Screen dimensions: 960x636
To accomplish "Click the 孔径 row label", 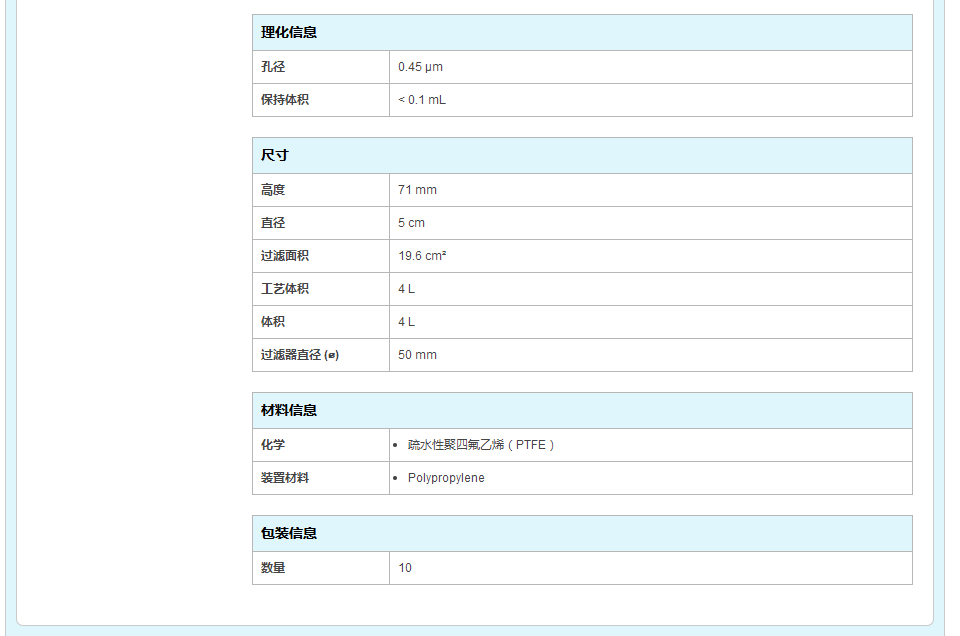I will (x=268, y=66).
